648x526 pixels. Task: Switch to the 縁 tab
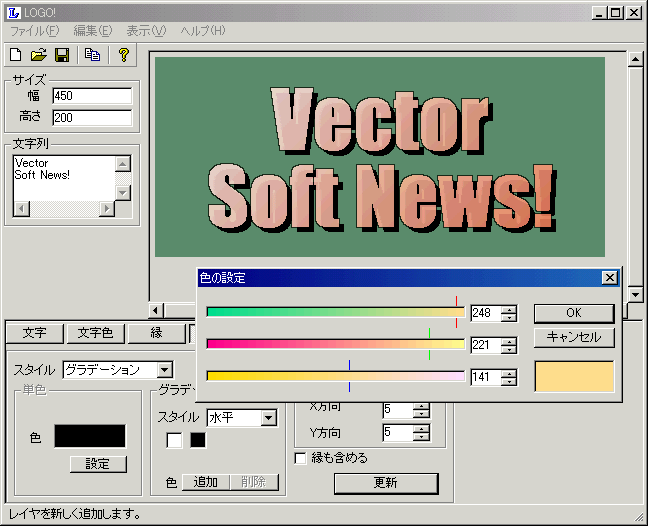[x=156, y=333]
